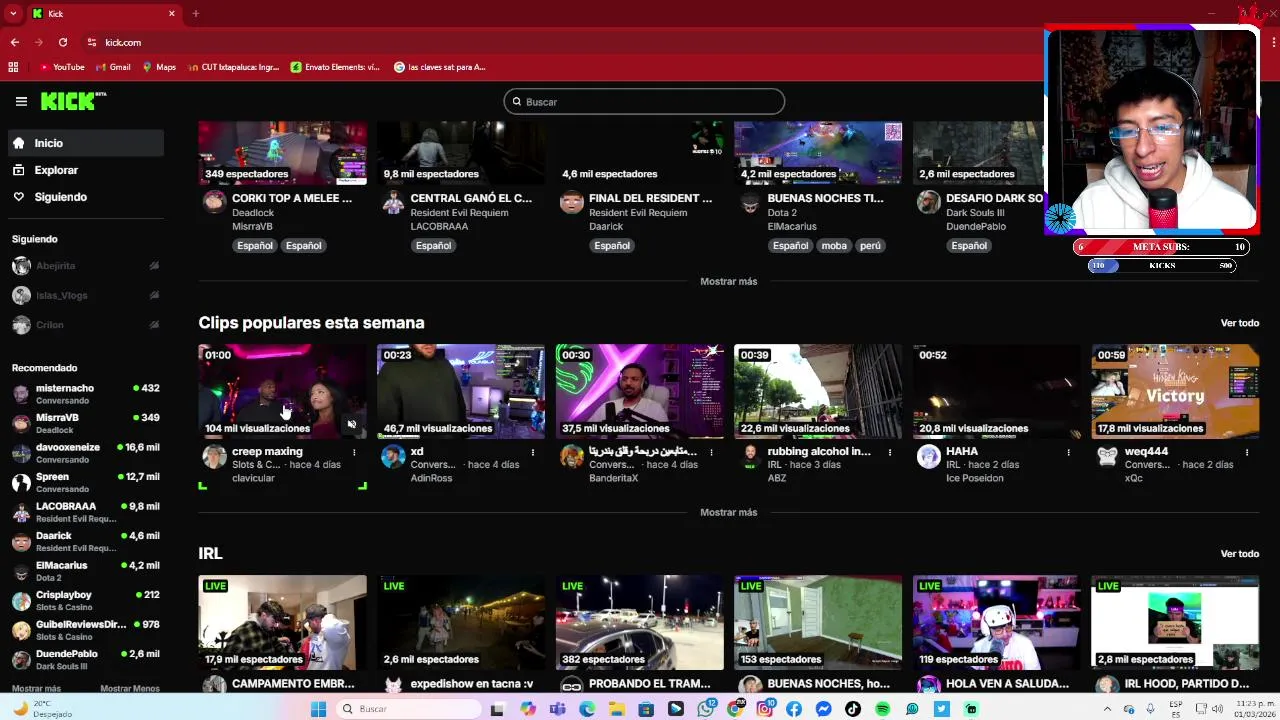Screen dimensions: 1280x720
Task: Toggle notifications for Crilon
Action: point(154,325)
